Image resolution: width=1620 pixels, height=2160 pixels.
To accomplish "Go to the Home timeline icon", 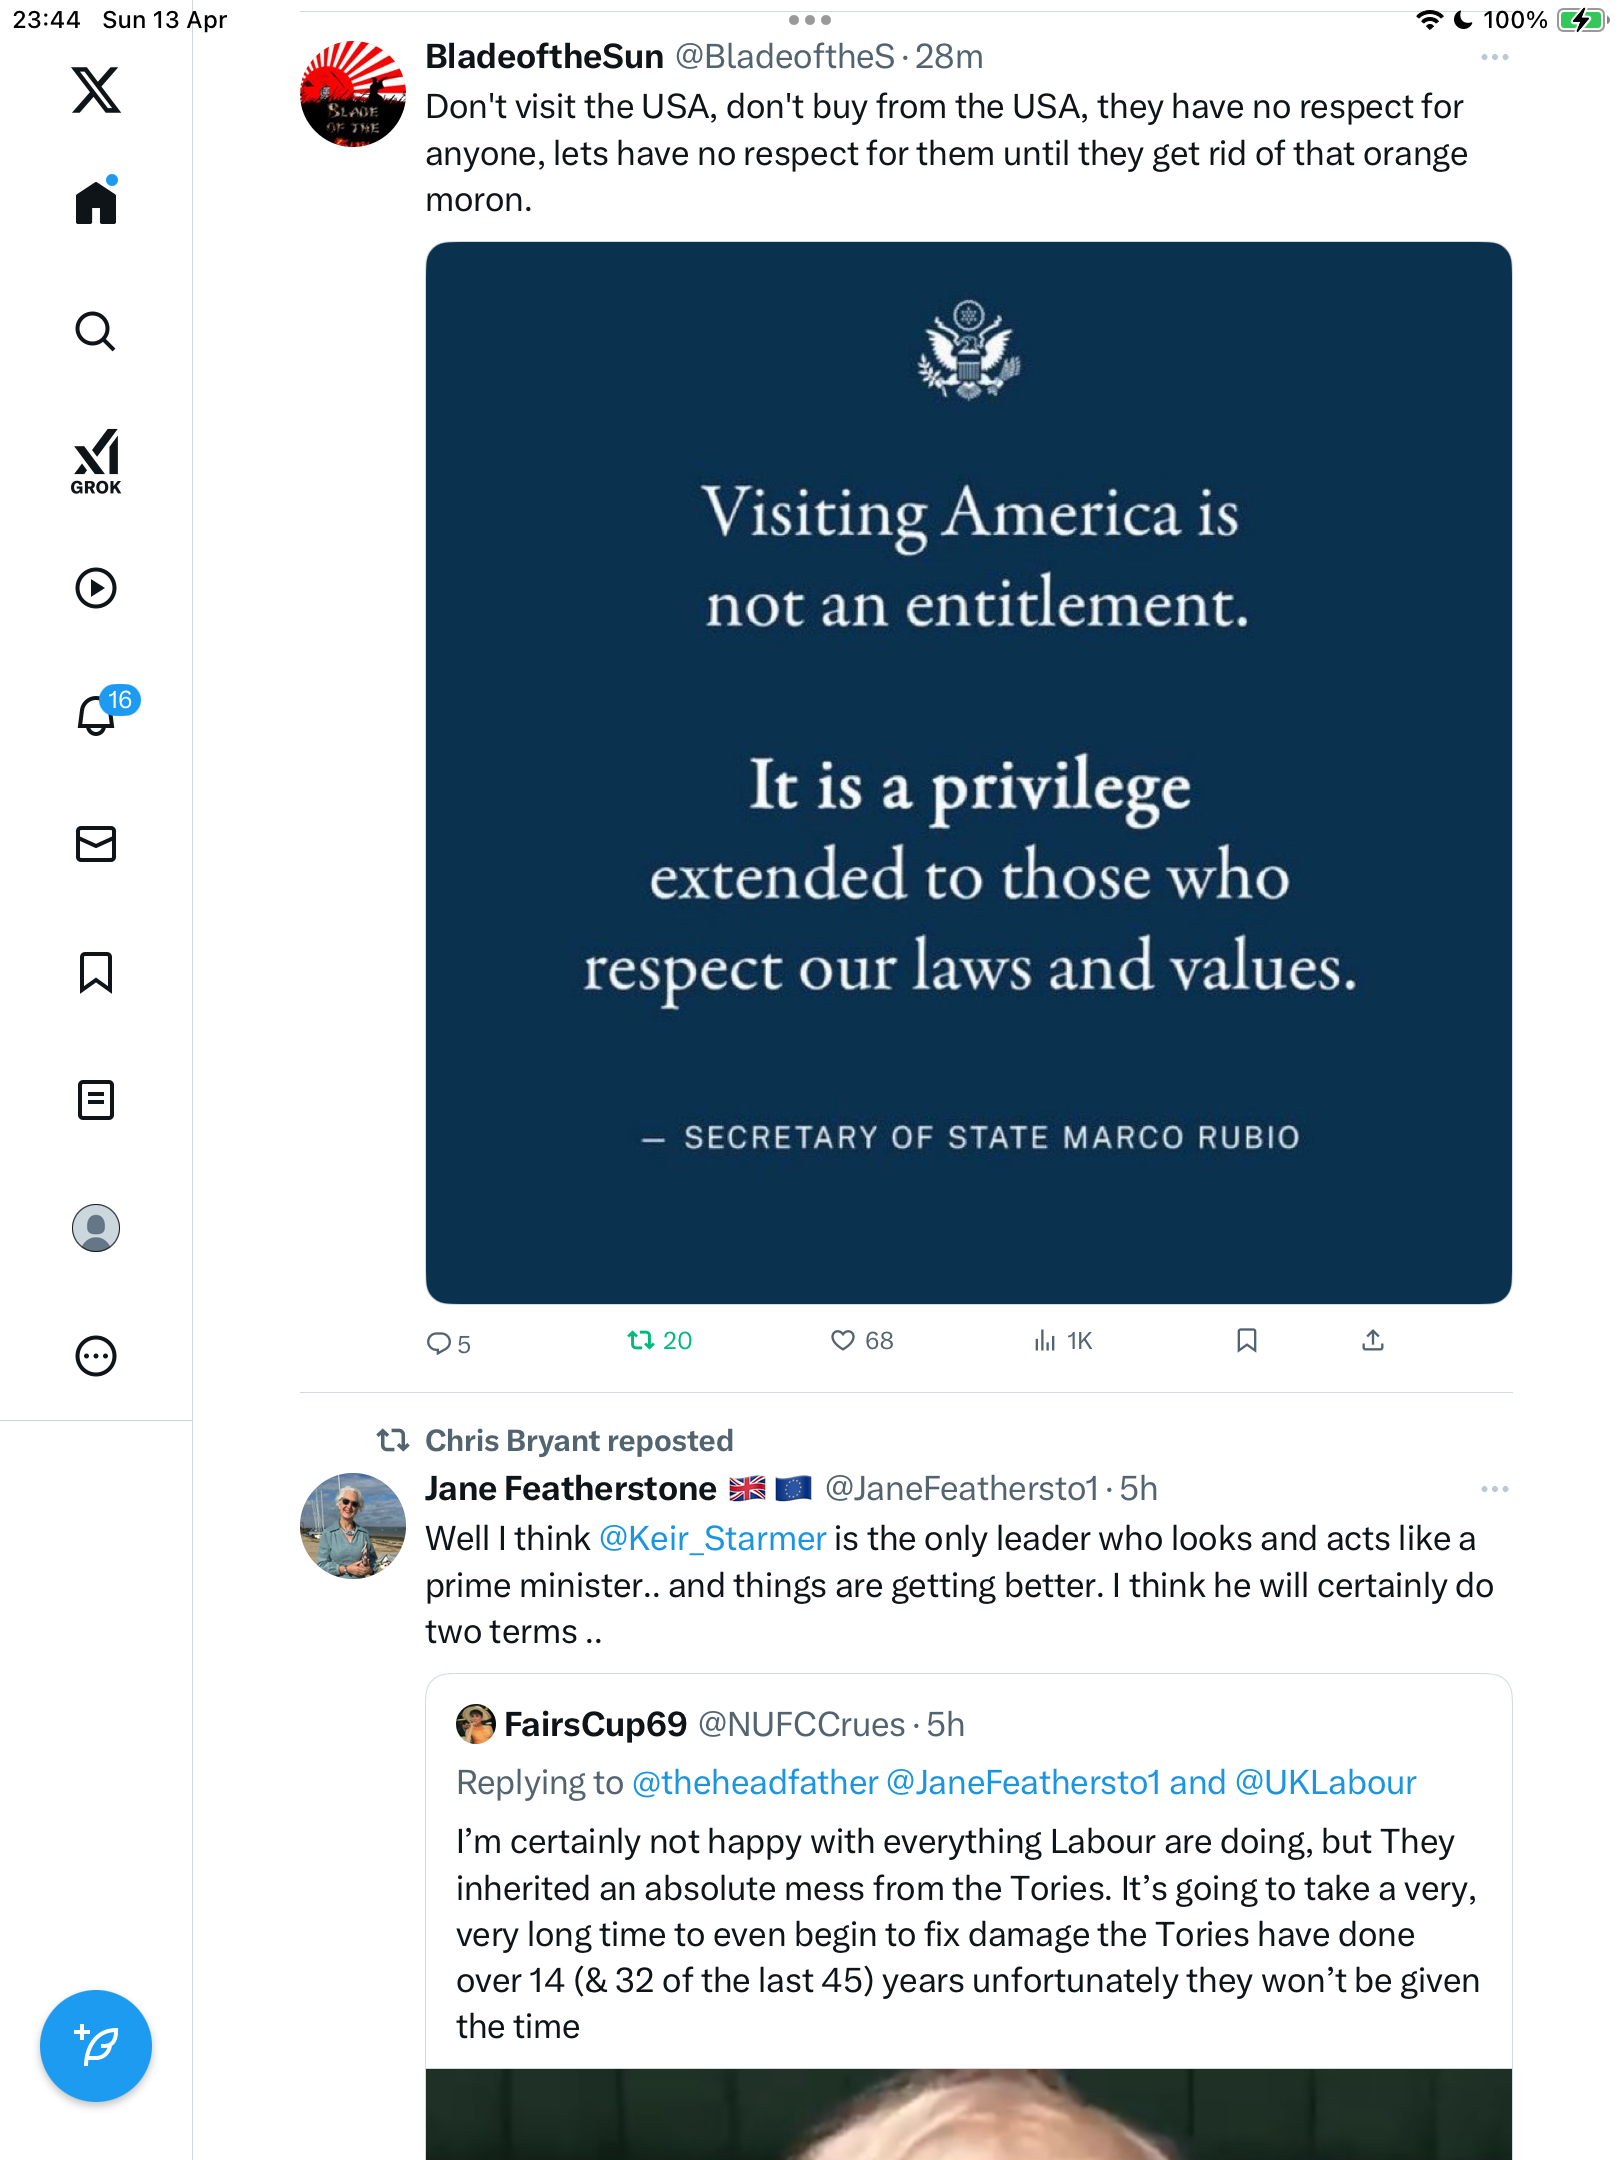I will pos(96,201).
